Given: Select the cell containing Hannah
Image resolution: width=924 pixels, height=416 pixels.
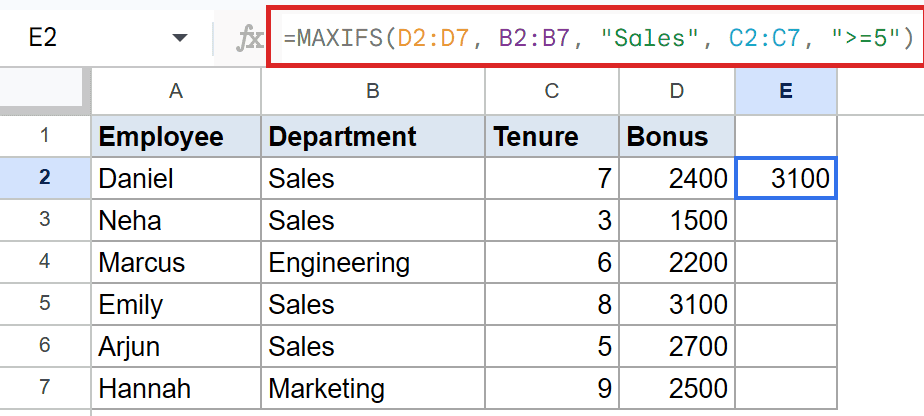Looking at the screenshot, I should tap(176, 387).
